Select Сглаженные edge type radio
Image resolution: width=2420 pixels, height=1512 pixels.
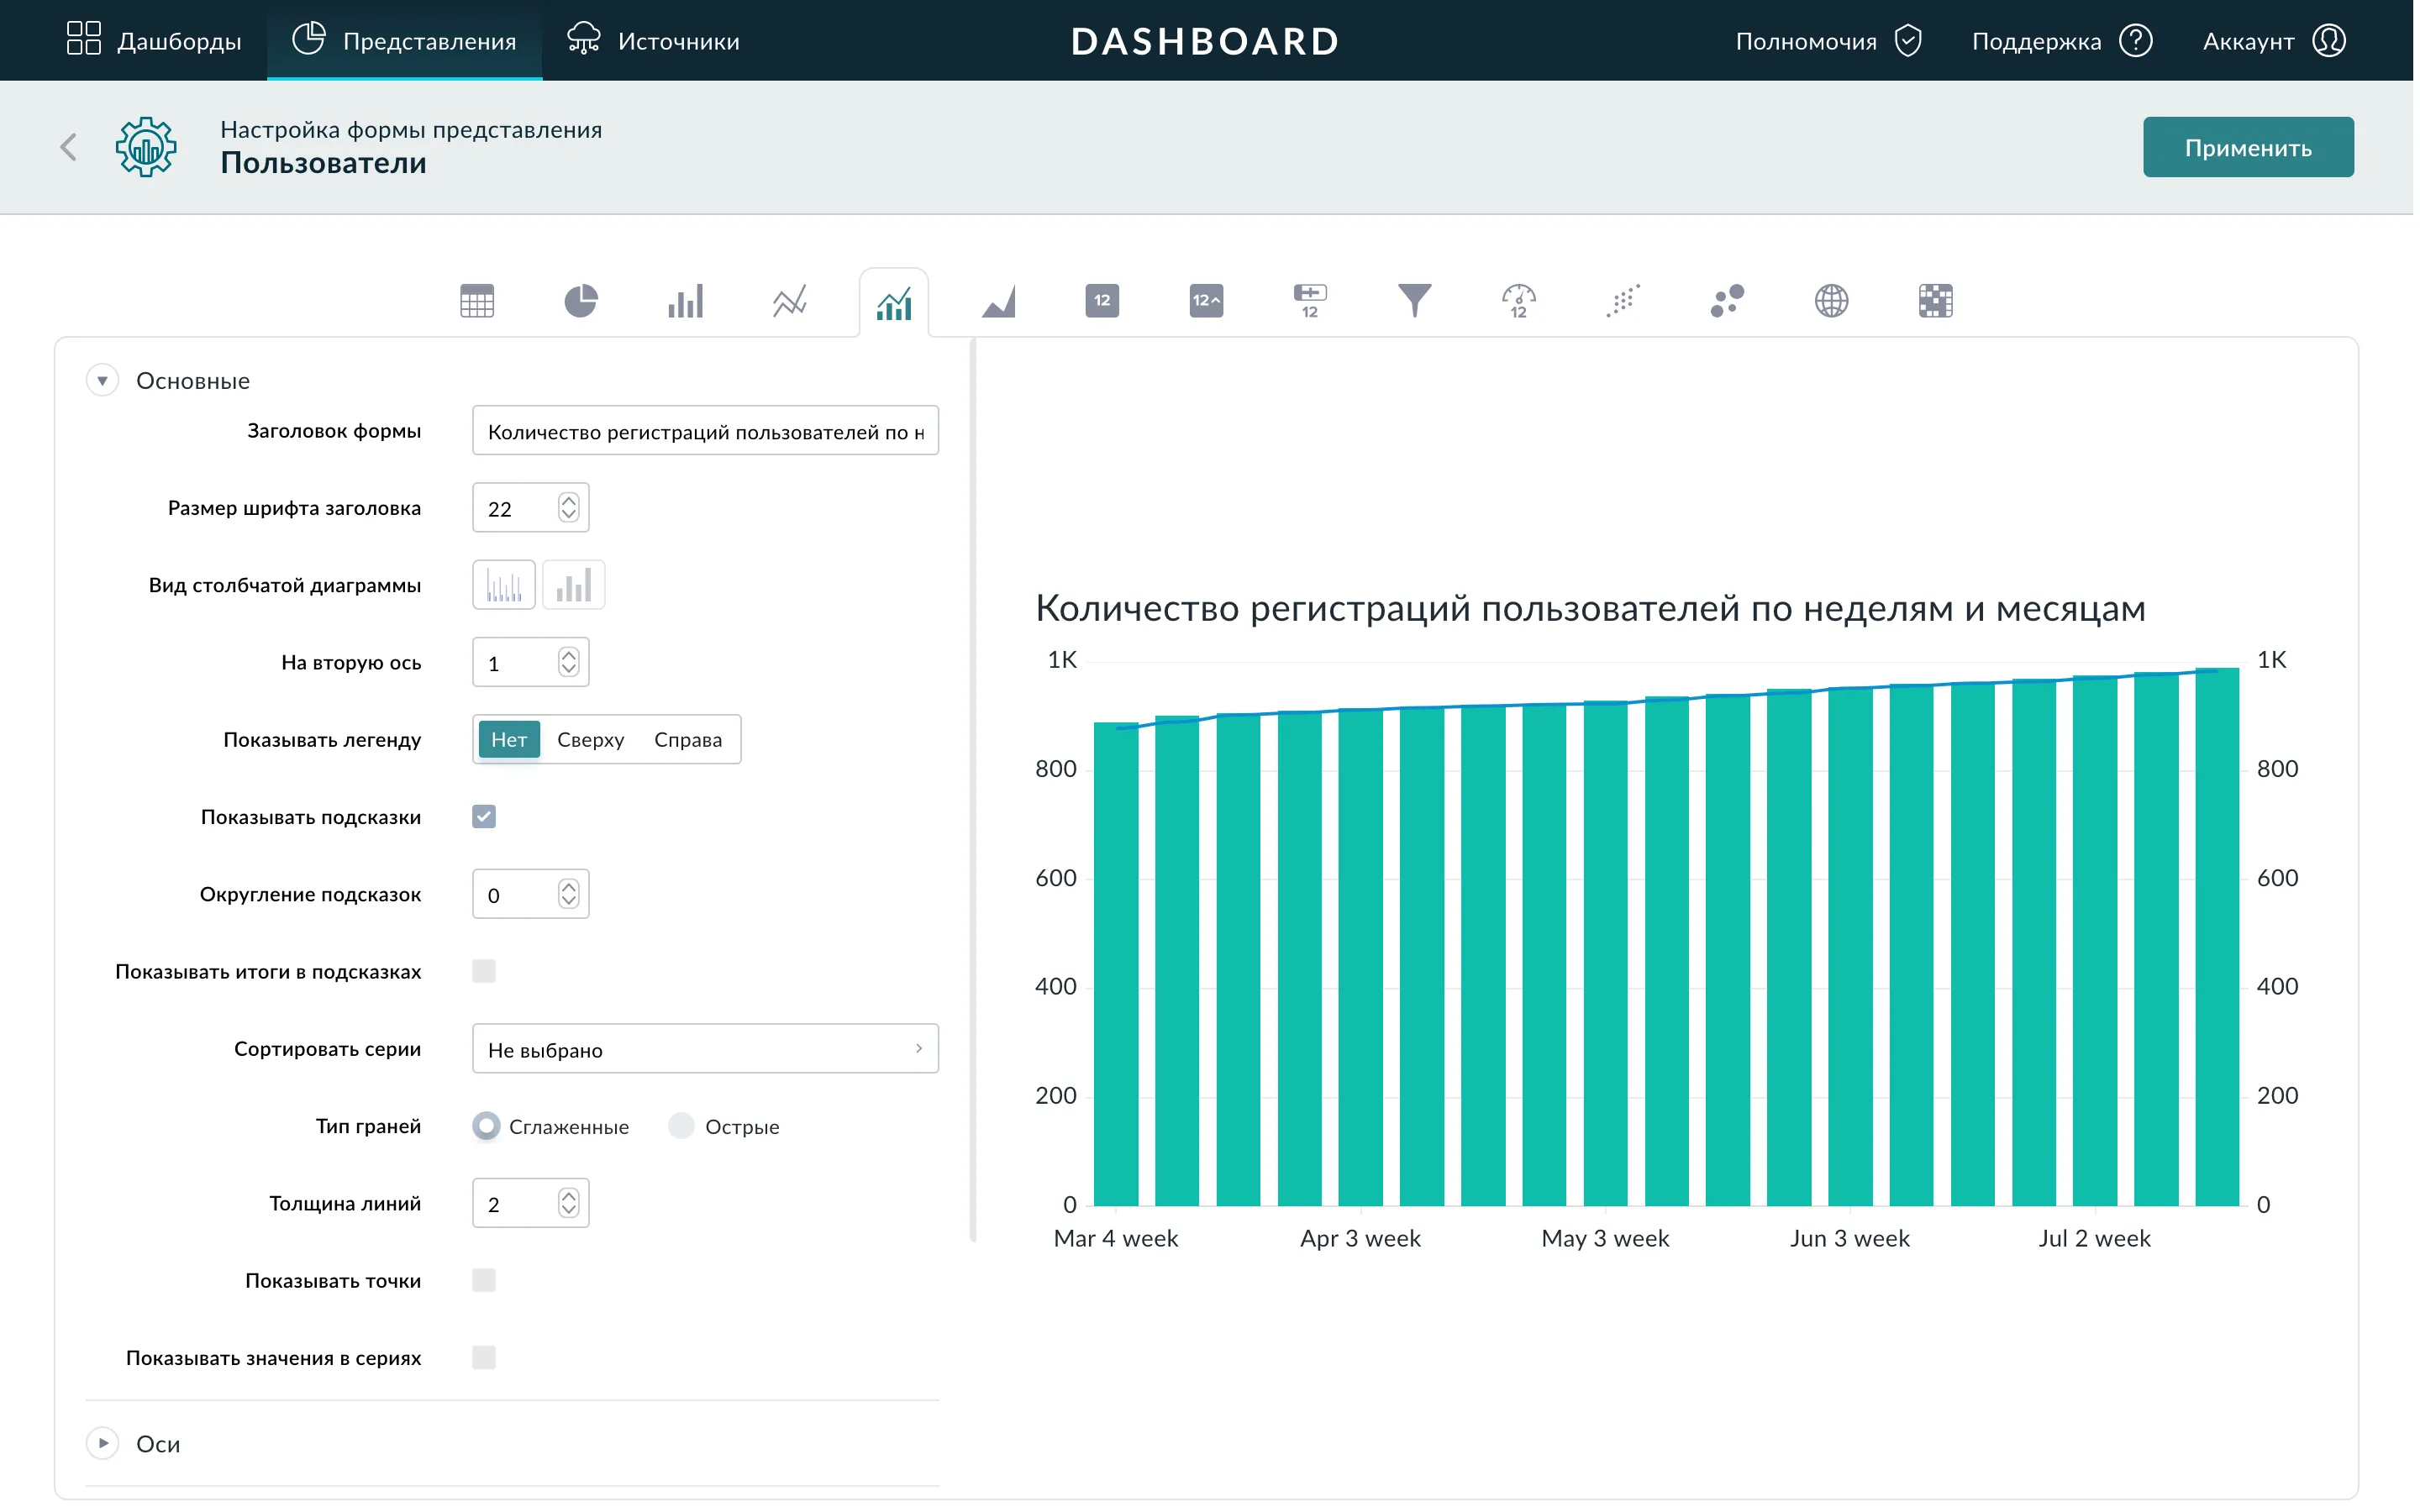point(486,1127)
